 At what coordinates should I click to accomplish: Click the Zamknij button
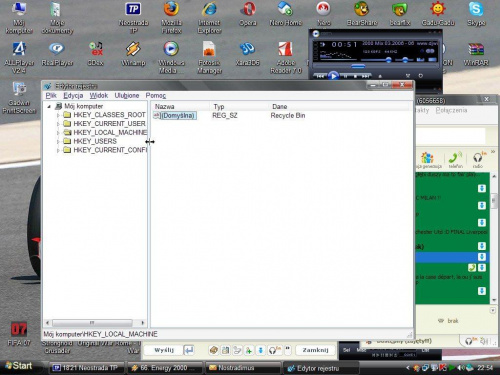point(315,350)
